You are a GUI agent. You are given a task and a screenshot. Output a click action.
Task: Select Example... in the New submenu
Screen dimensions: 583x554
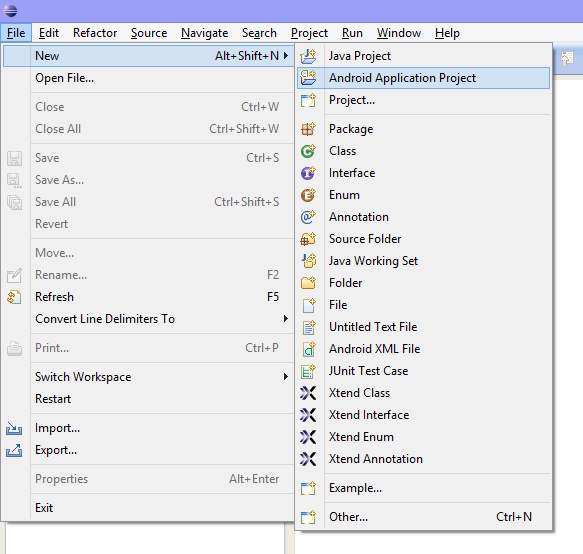[423, 488]
